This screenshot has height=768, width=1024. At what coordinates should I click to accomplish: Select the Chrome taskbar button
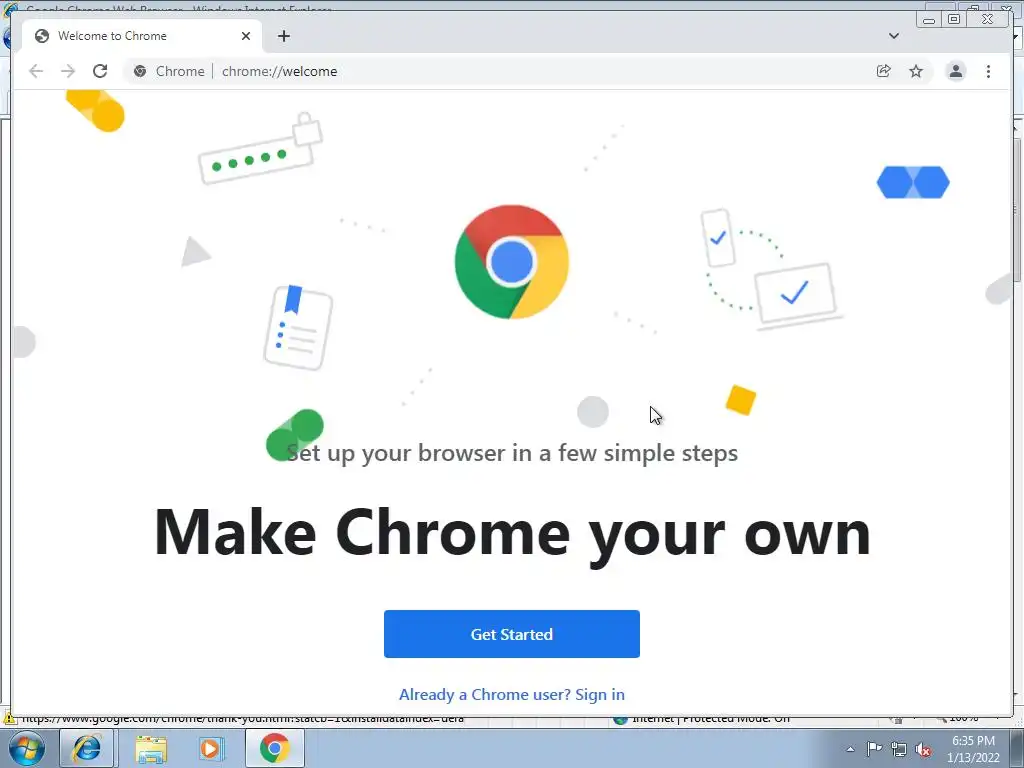275,748
